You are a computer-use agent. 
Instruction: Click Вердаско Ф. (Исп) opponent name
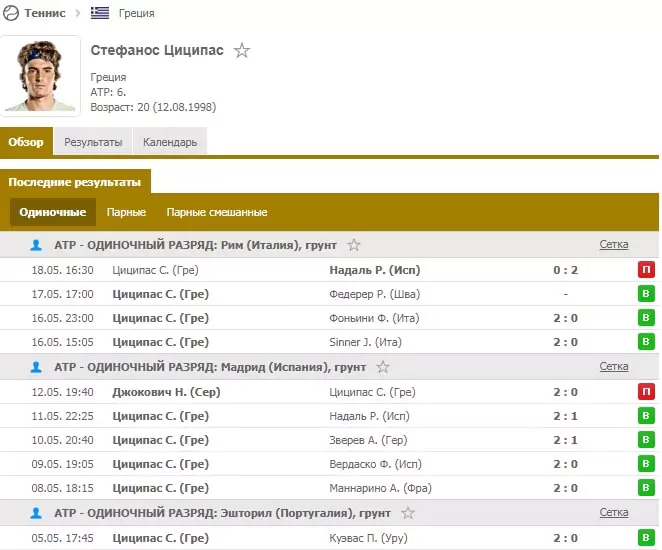point(375,464)
